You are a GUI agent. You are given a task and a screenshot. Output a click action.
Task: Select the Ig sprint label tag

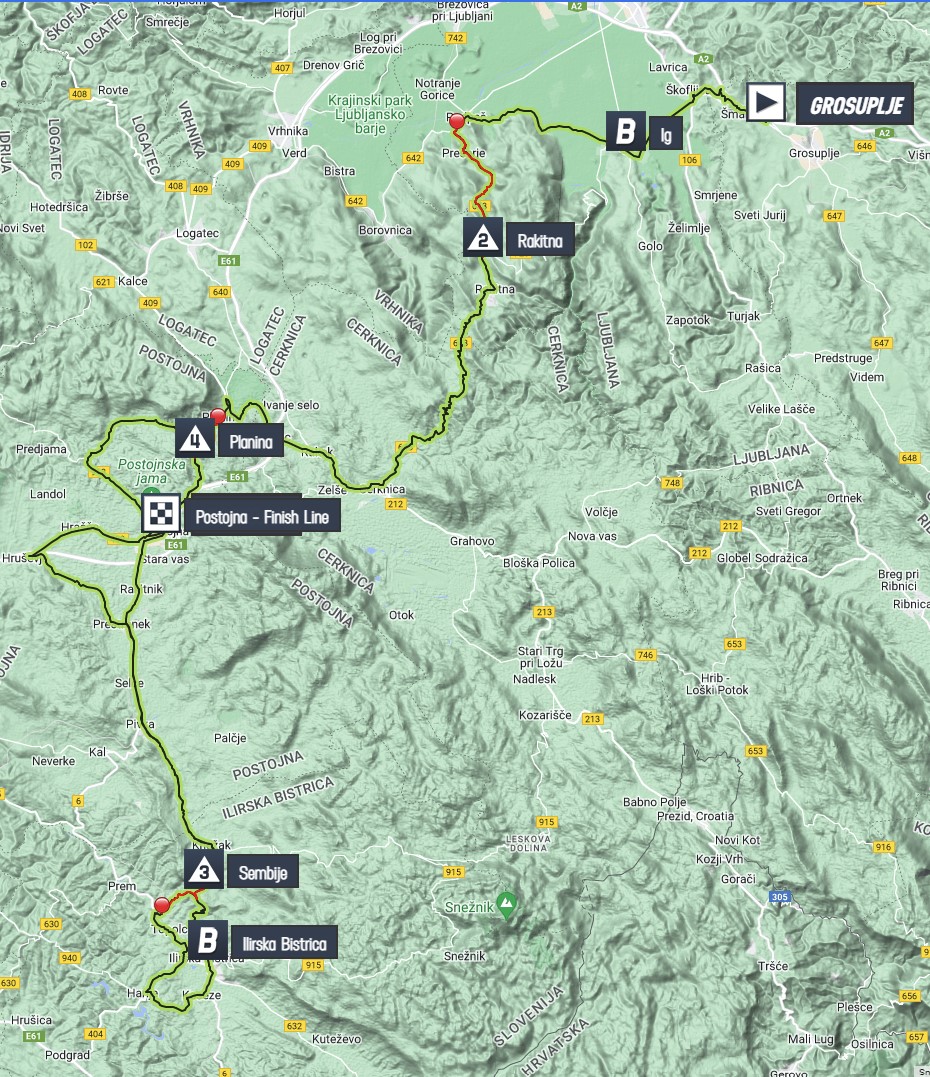[x=666, y=135]
